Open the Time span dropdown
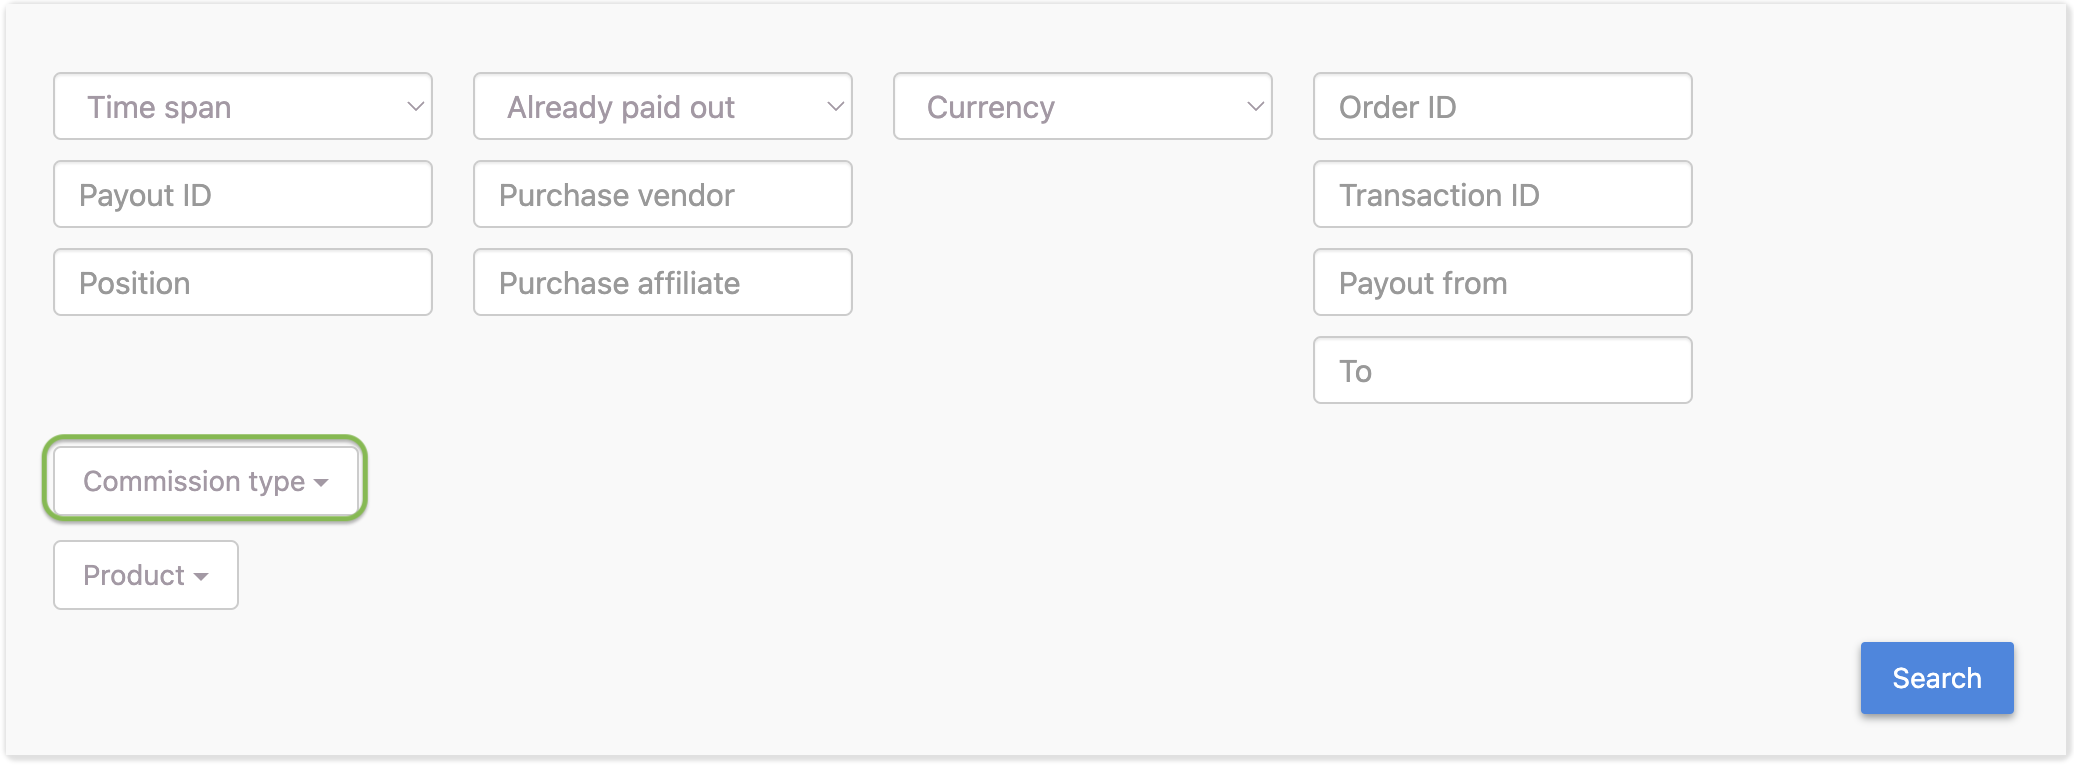 [243, 106]
